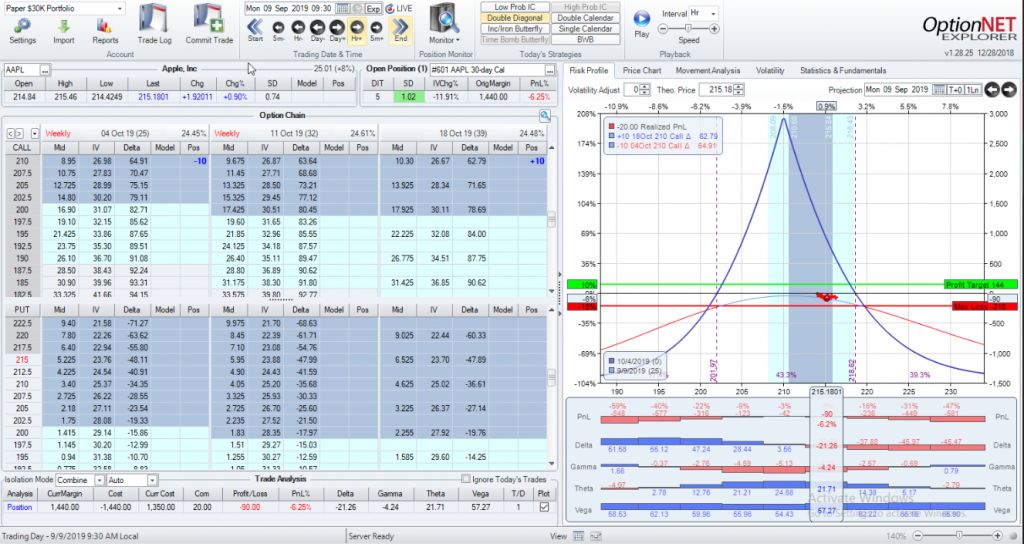Click the playback speed plus icon
Screen dimensions: 1024x544
pyautogui.click(x=714, y=29)
